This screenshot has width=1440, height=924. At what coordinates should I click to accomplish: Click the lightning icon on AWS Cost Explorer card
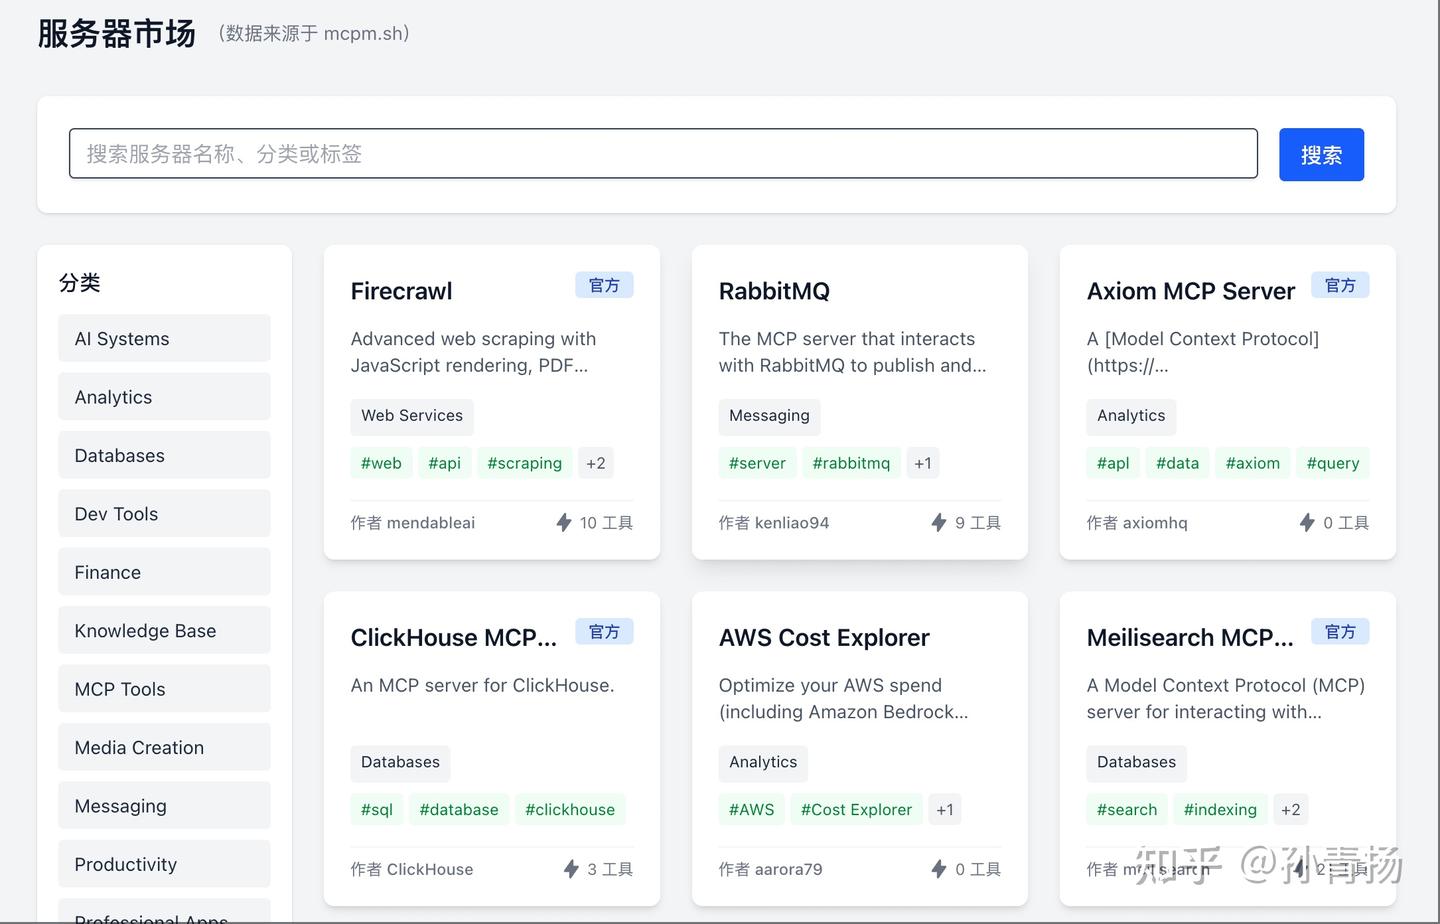tap(938, 869)
